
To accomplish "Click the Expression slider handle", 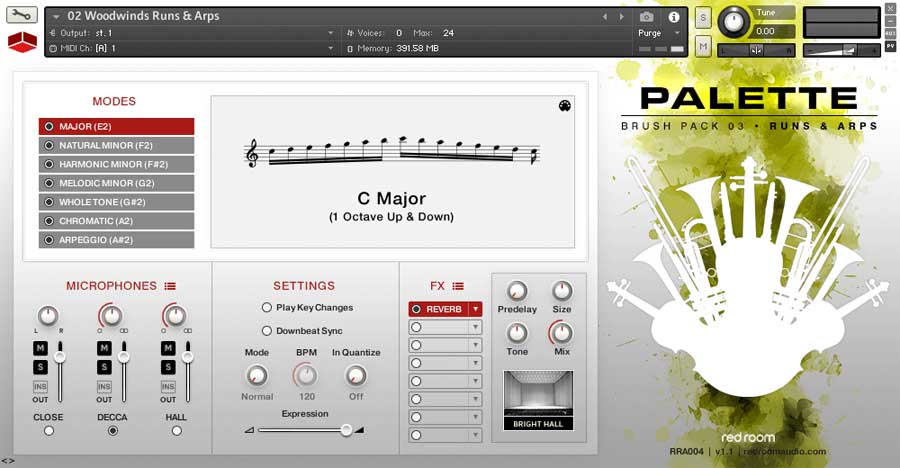I will [x=346, y=430].
